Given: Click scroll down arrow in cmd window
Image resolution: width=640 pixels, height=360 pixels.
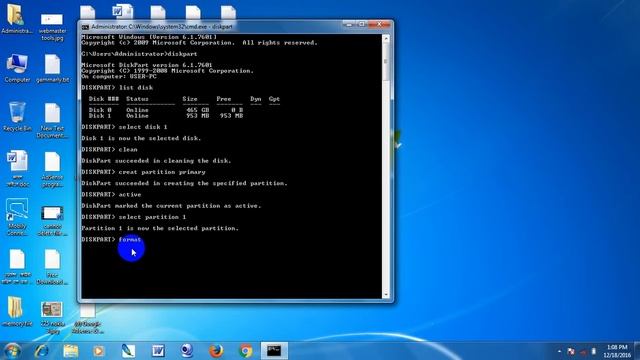Looking at the screenshot, I should 386,294.
